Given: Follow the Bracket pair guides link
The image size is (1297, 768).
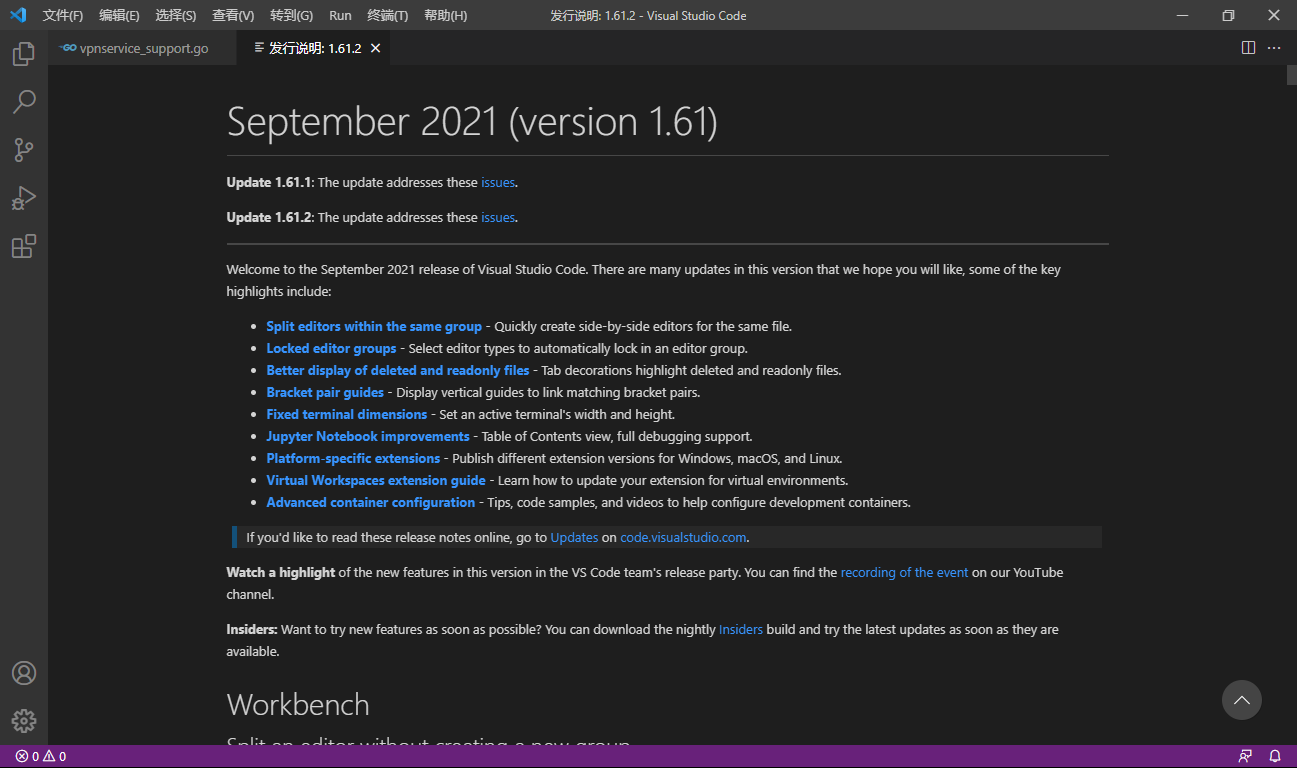Looking at the screenshot, I should 325,391.
